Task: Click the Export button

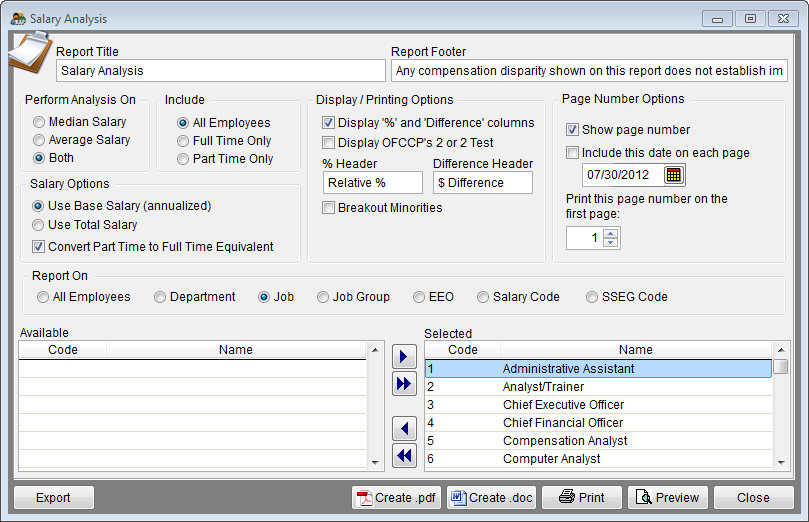Action: pyautogui.click(x=54, y=498)
